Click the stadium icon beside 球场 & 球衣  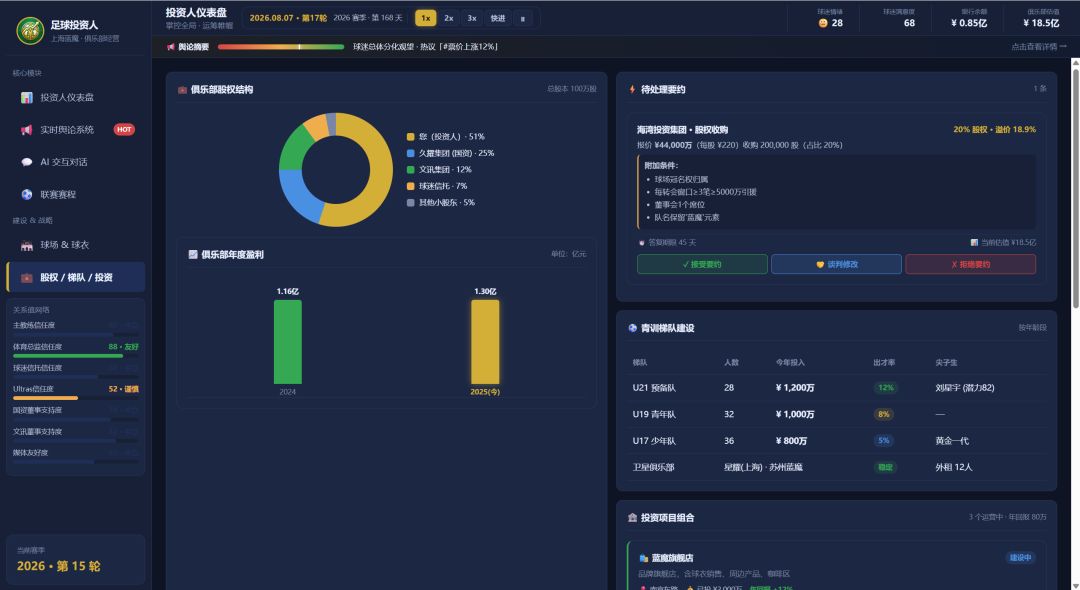(27, 245)
